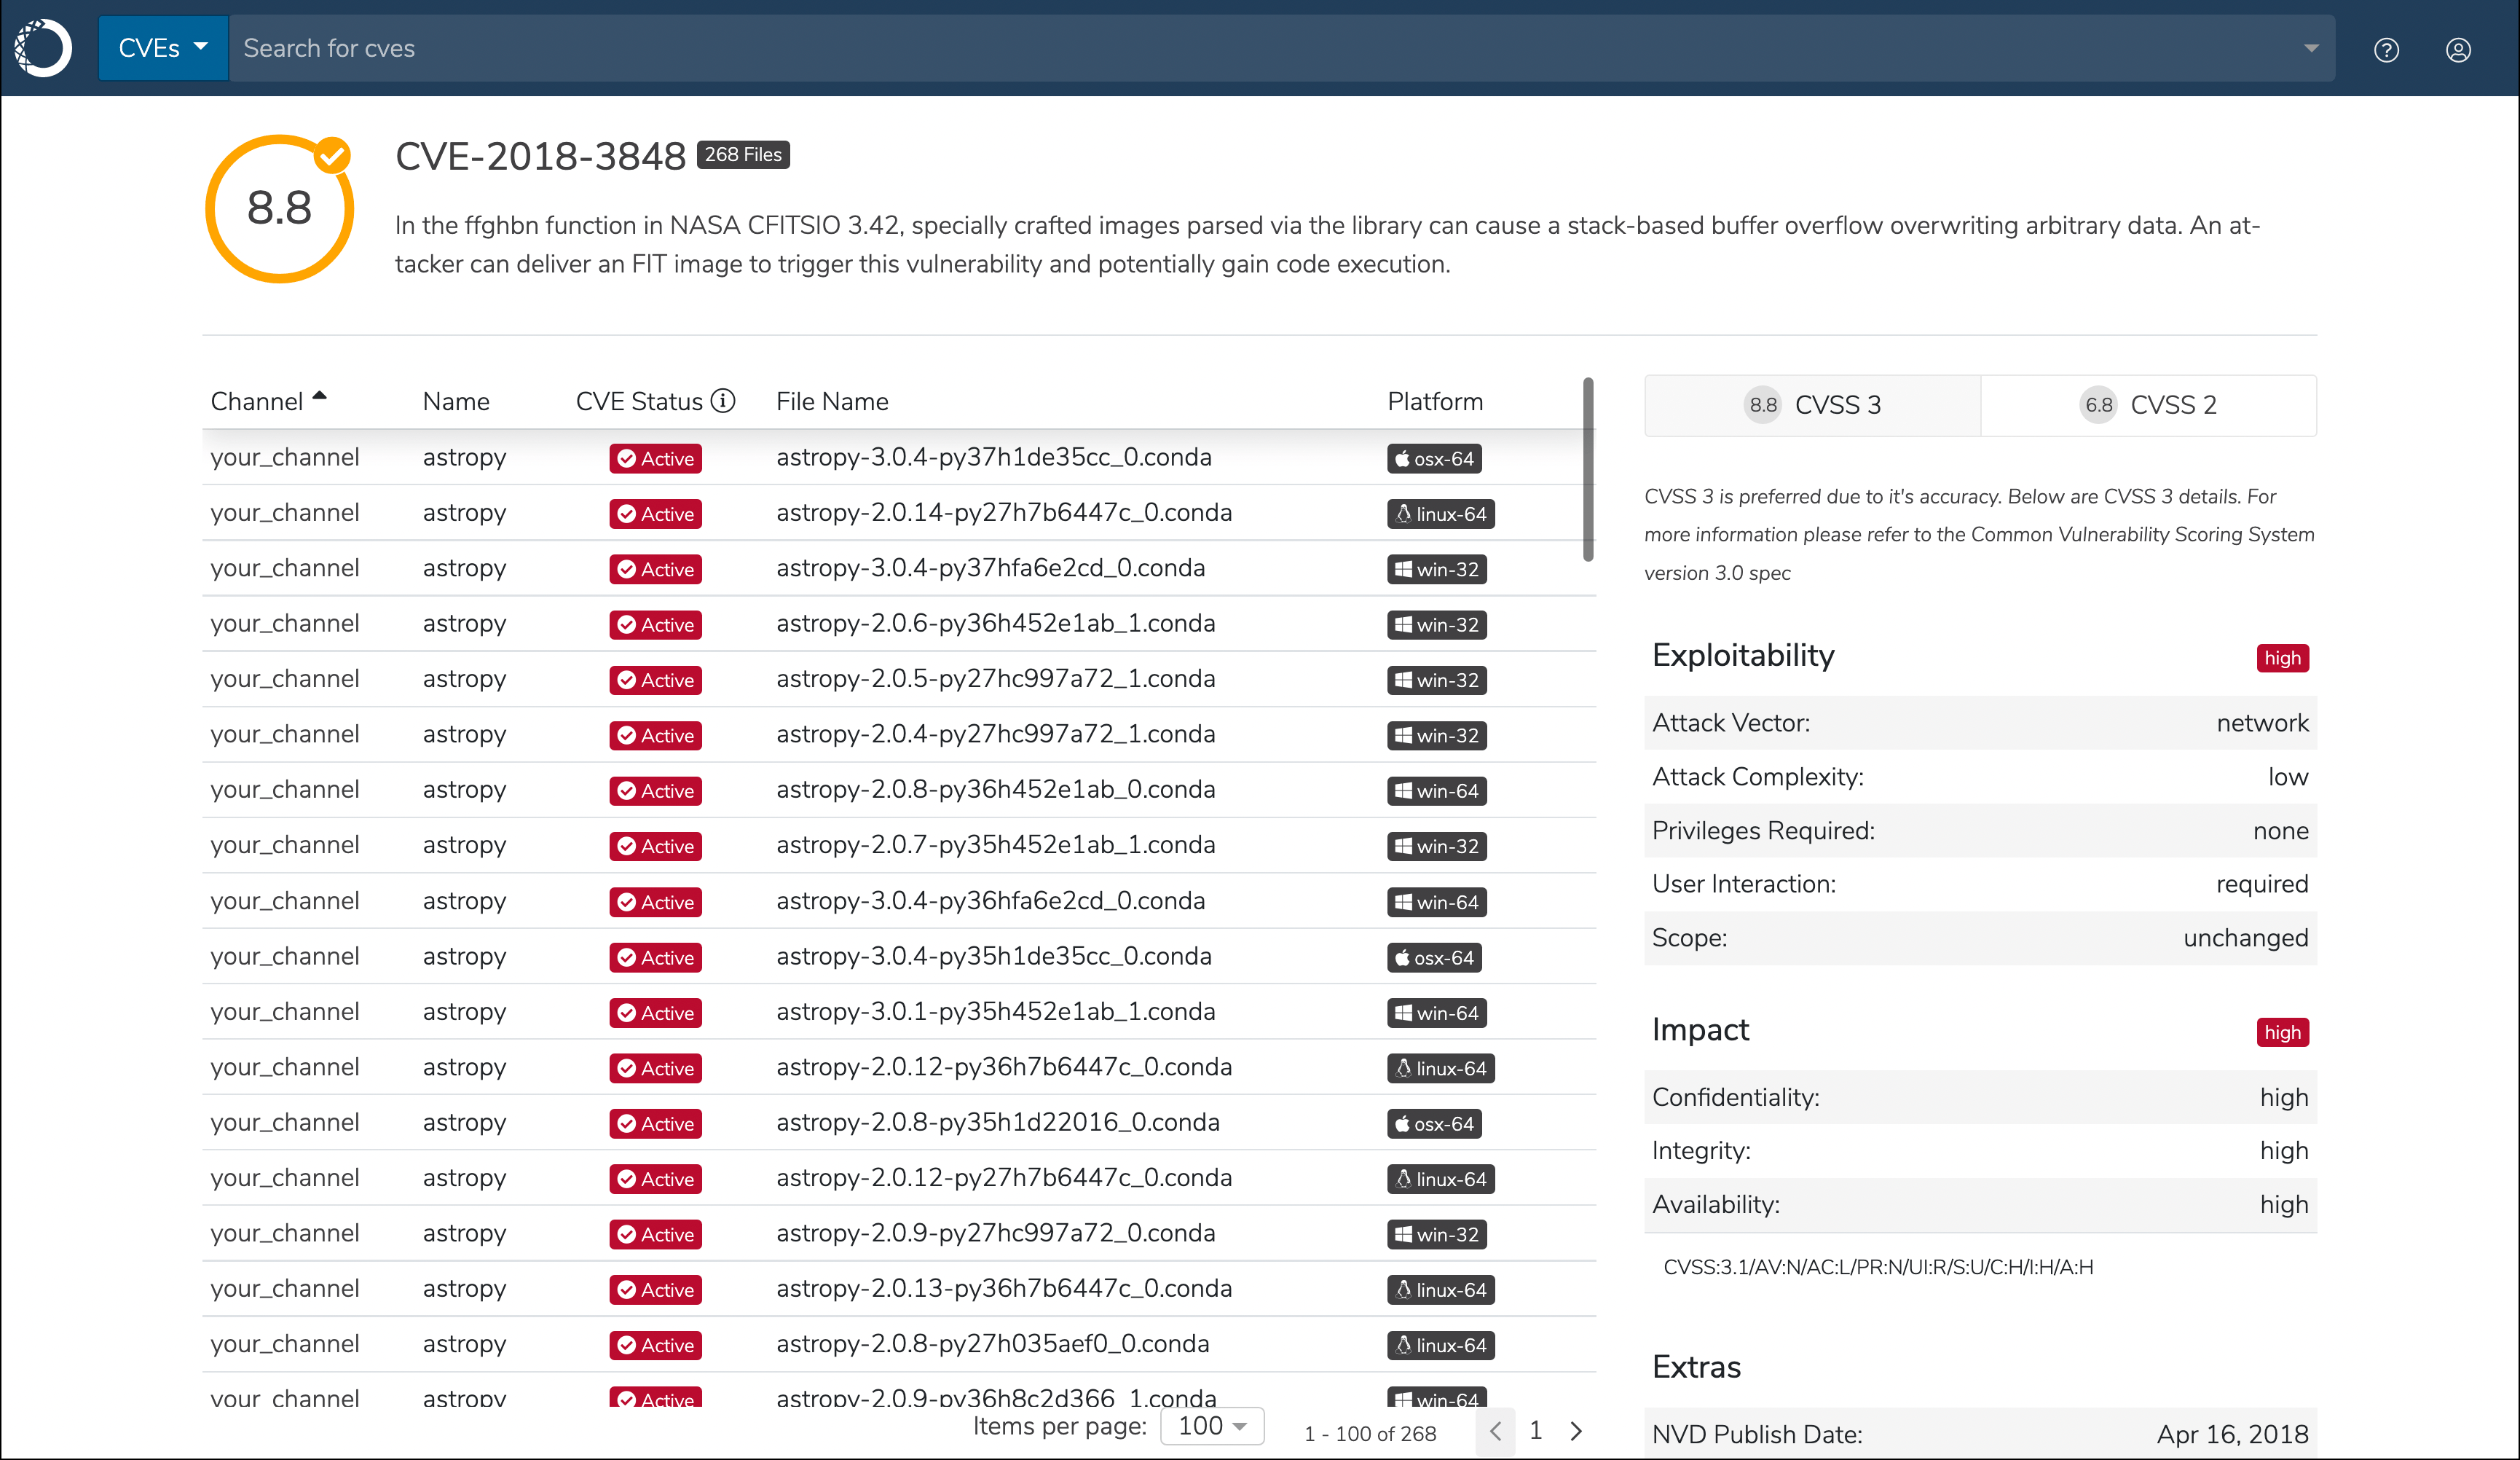Click the Confidentiality high value

point(2284,1097)
